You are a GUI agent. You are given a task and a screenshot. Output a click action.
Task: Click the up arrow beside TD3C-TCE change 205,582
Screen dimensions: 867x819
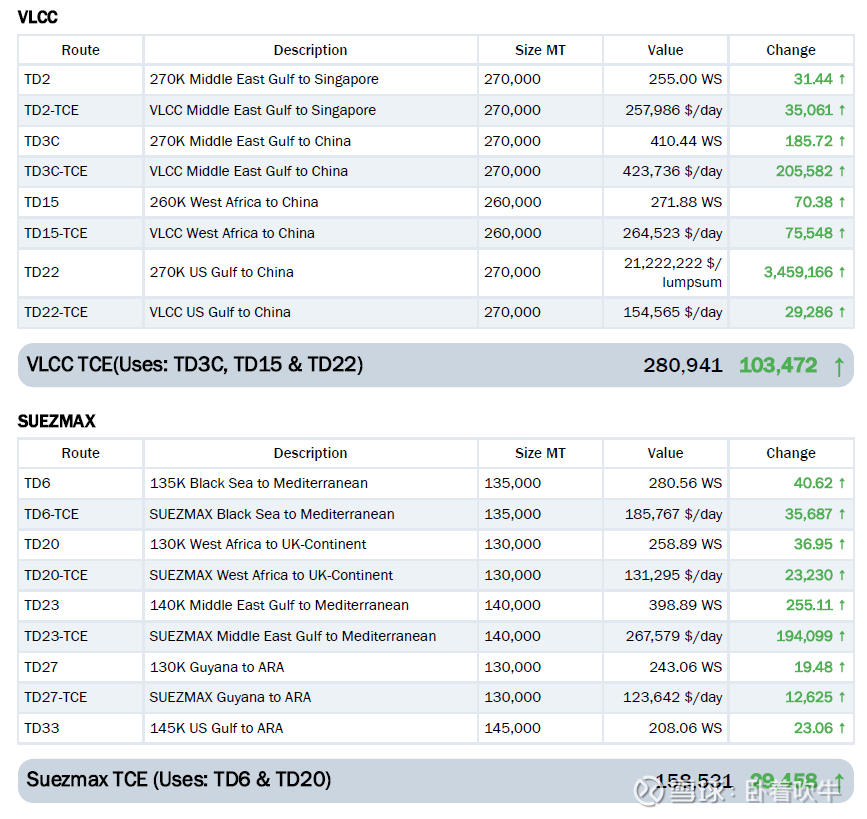(842, 172)
